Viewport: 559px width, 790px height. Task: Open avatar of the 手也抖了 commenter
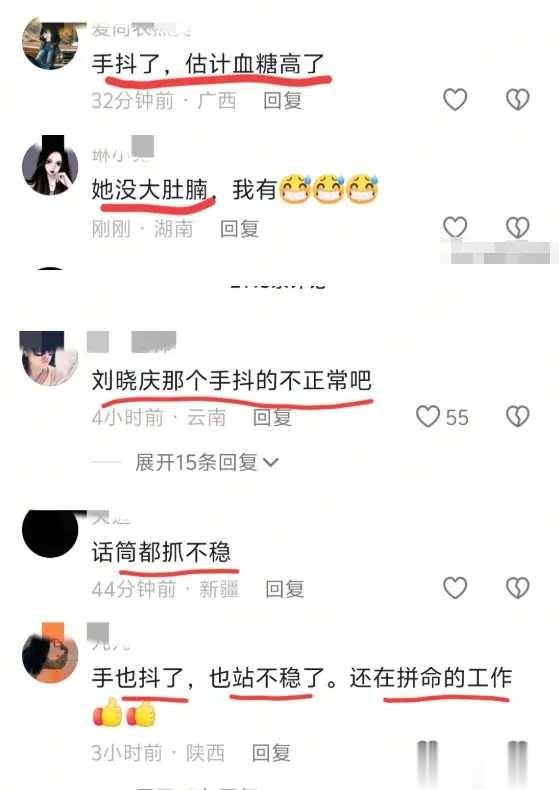pos(50,653)
